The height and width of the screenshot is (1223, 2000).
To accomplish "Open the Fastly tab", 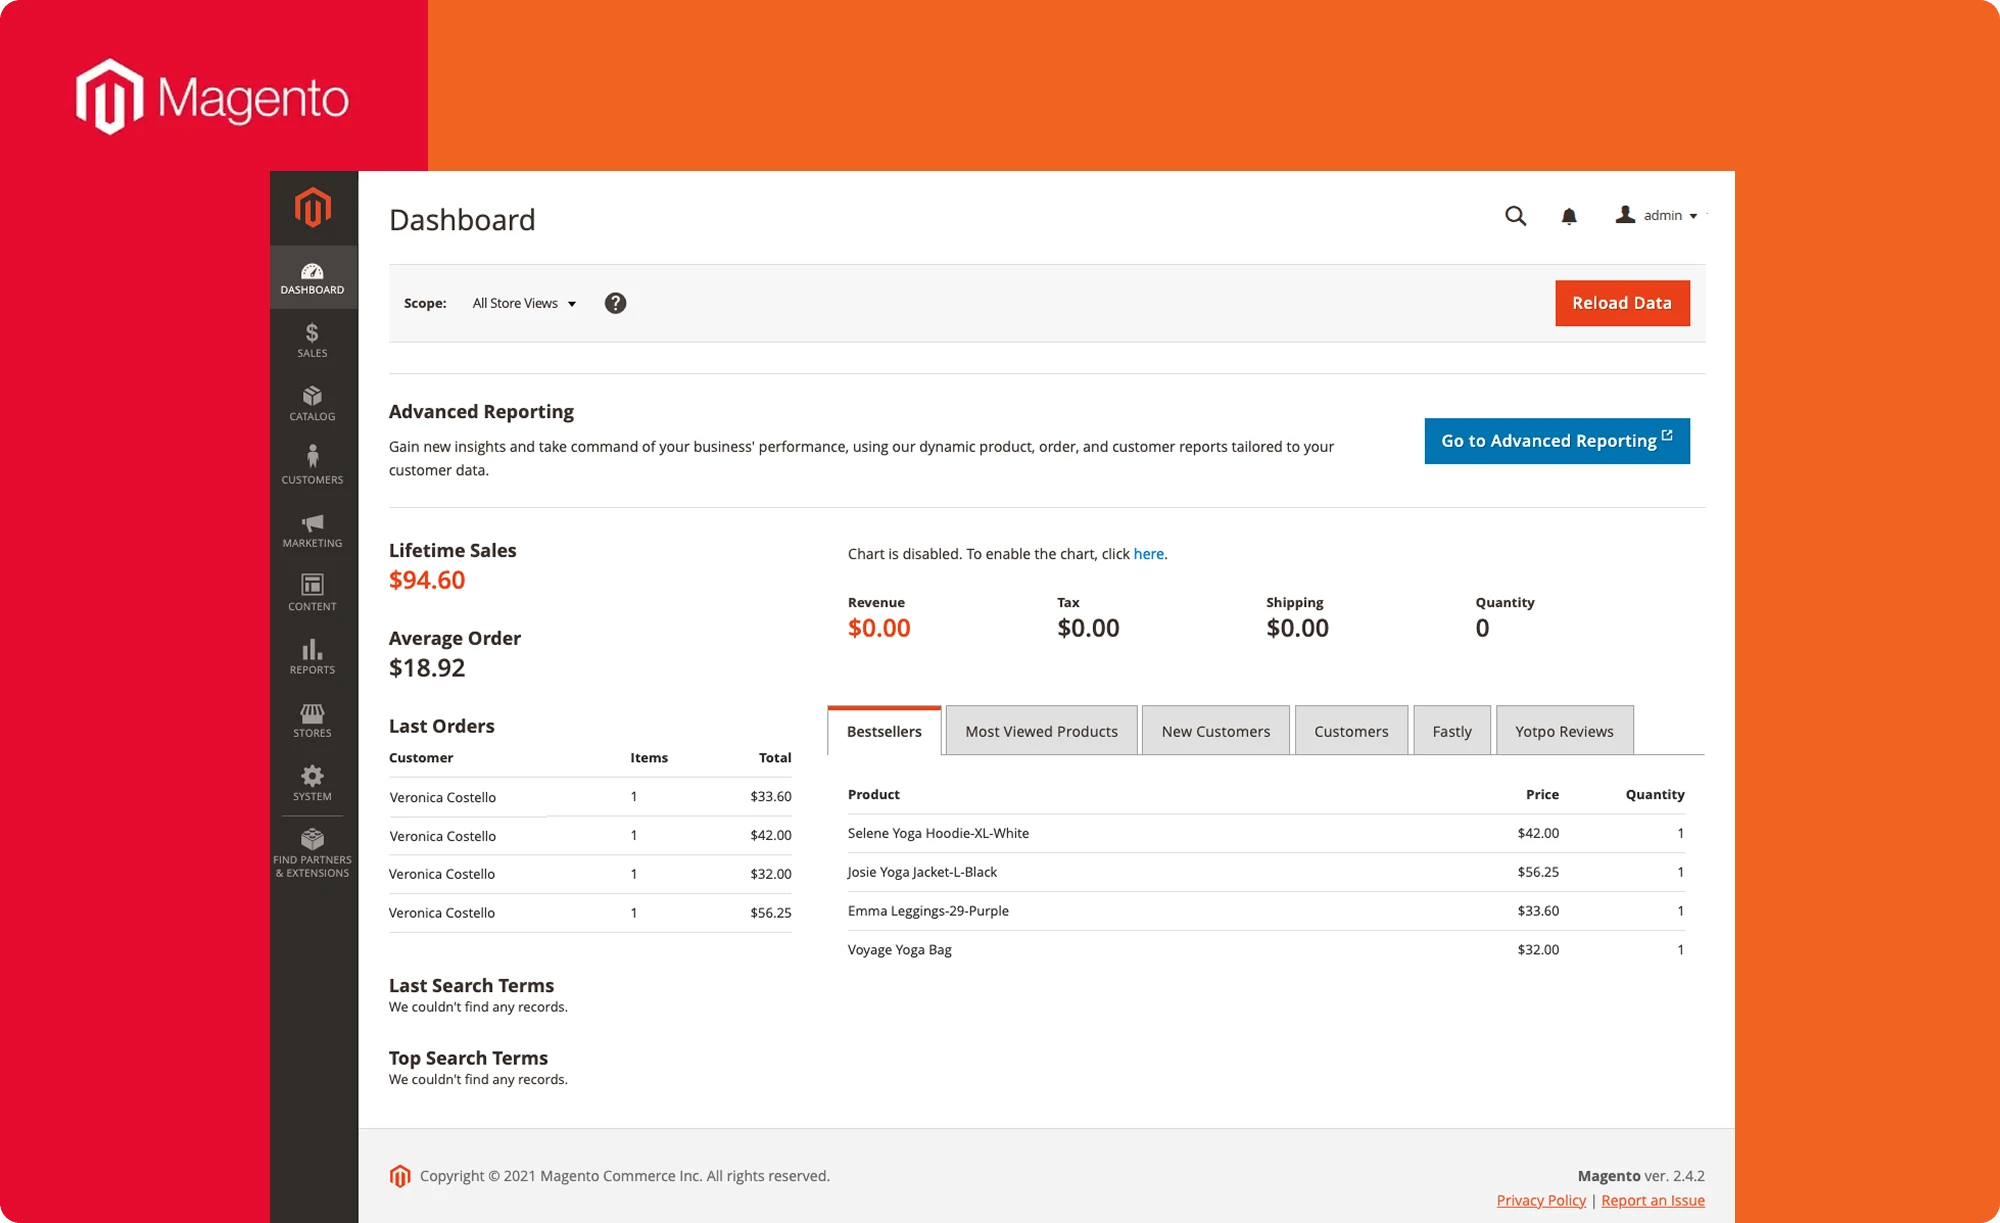I will point(1452,731).
